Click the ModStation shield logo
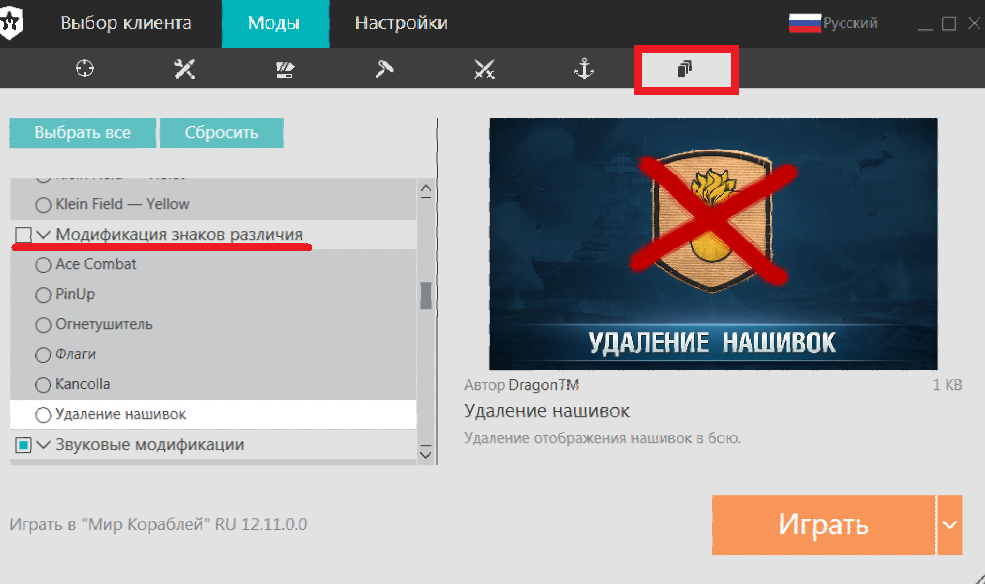Viewport: 985px width, 584px height. (11, 23)
